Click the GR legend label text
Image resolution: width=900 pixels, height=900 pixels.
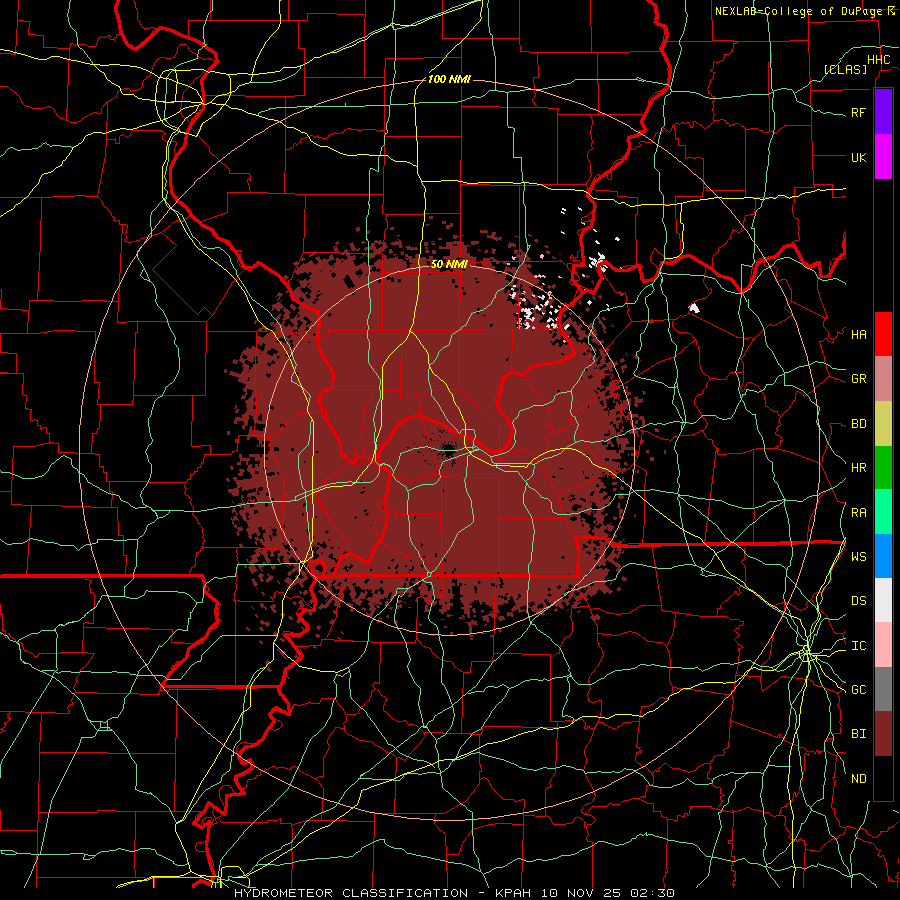859,379
